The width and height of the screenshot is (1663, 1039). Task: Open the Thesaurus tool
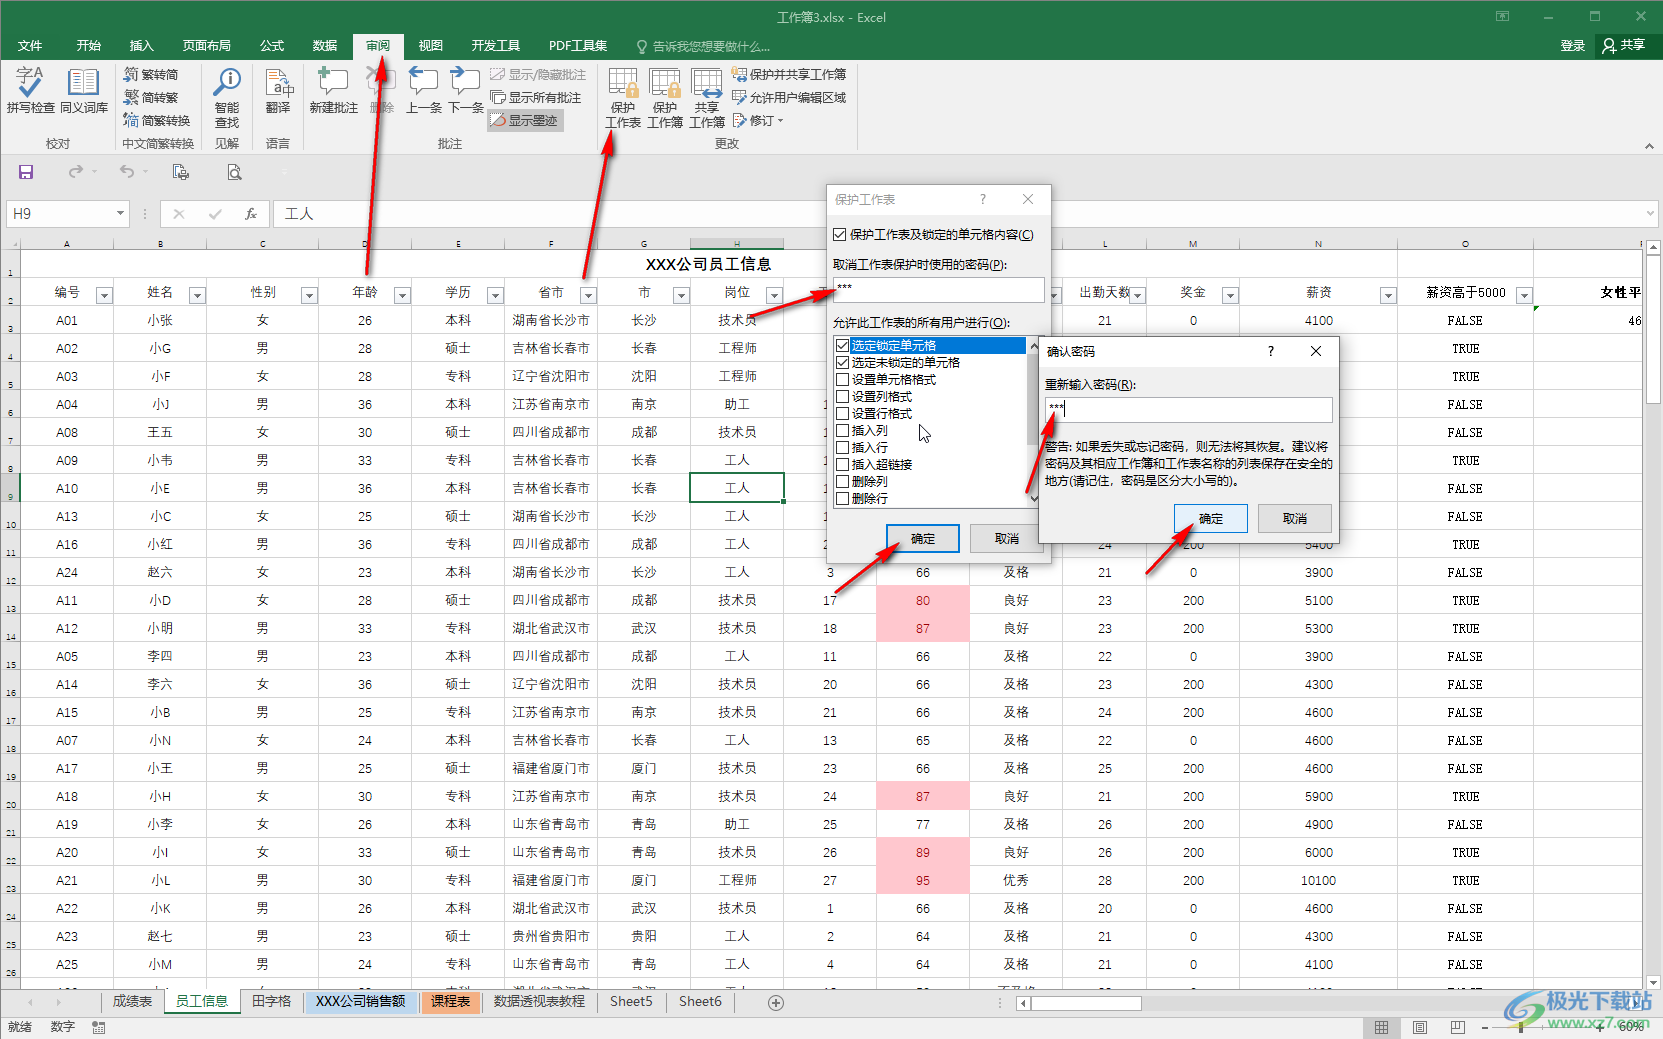click(84, 91)
